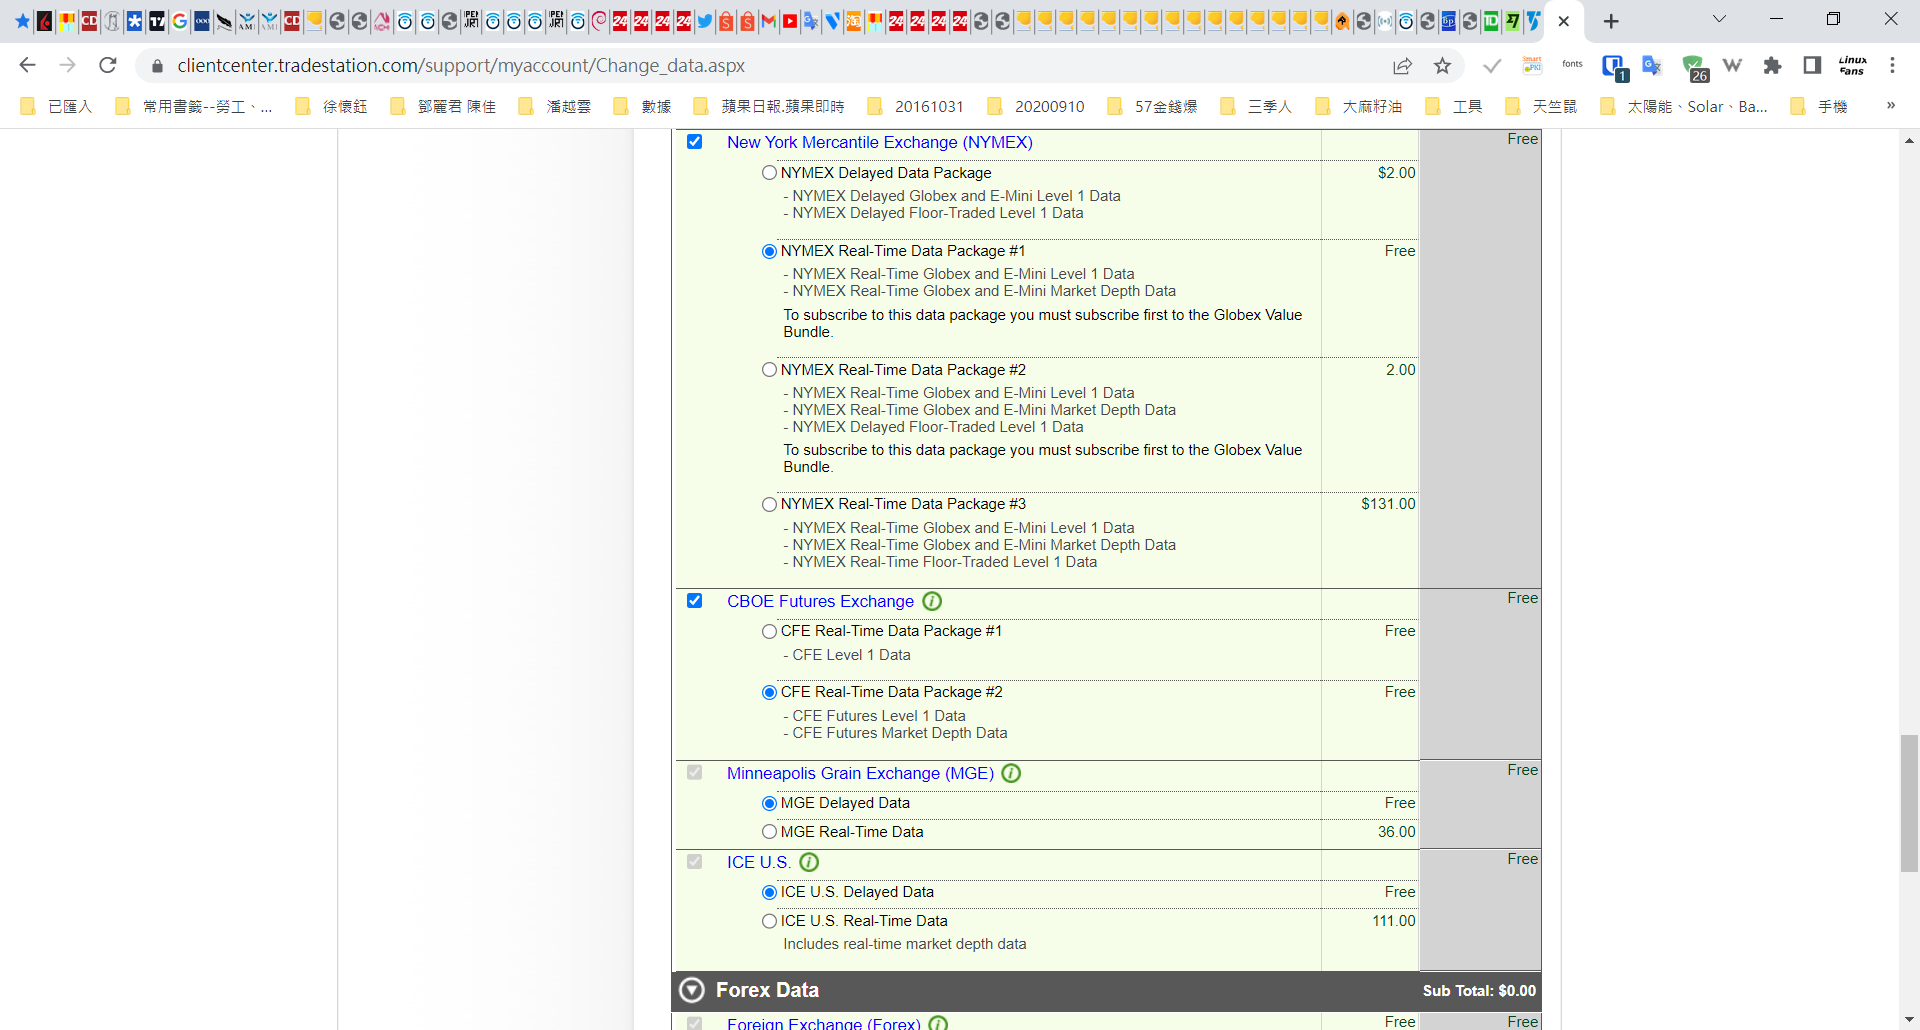Open the tab search dropdown
1920x1030 pixels.
1719,19
